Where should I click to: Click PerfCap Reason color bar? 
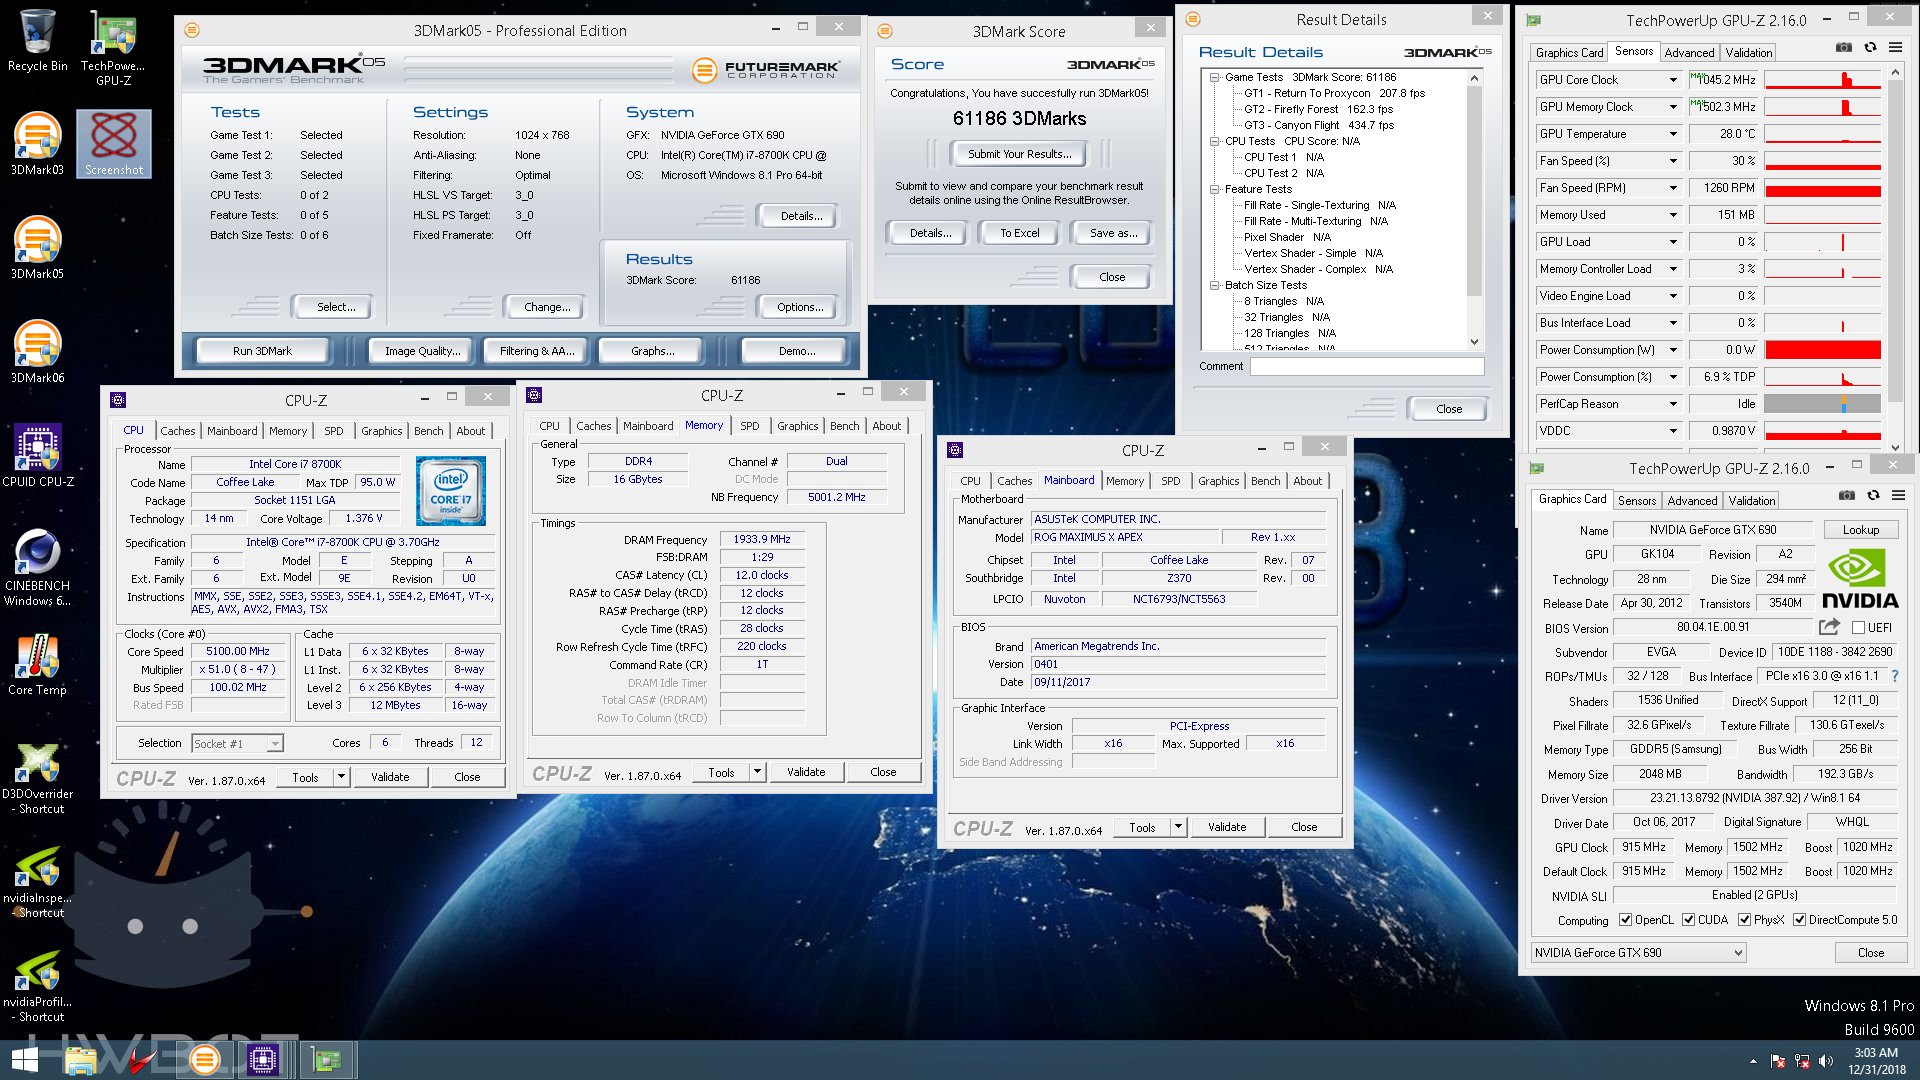[x=1822, y=404]
